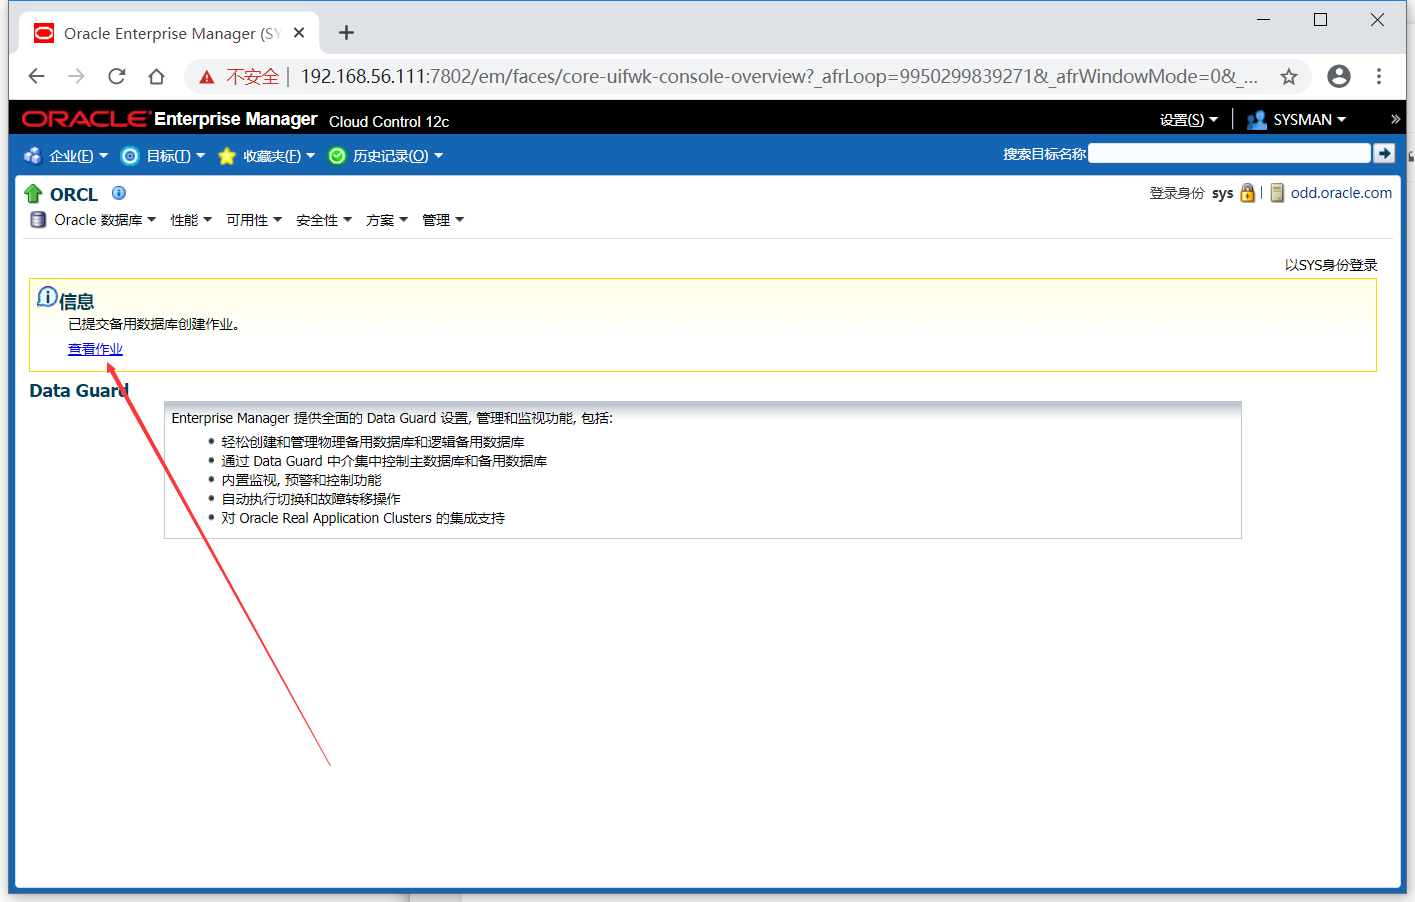This screenshot has width=1415, height=902.
Task: Expand the 可用性 menu
Action: point(254,220)
